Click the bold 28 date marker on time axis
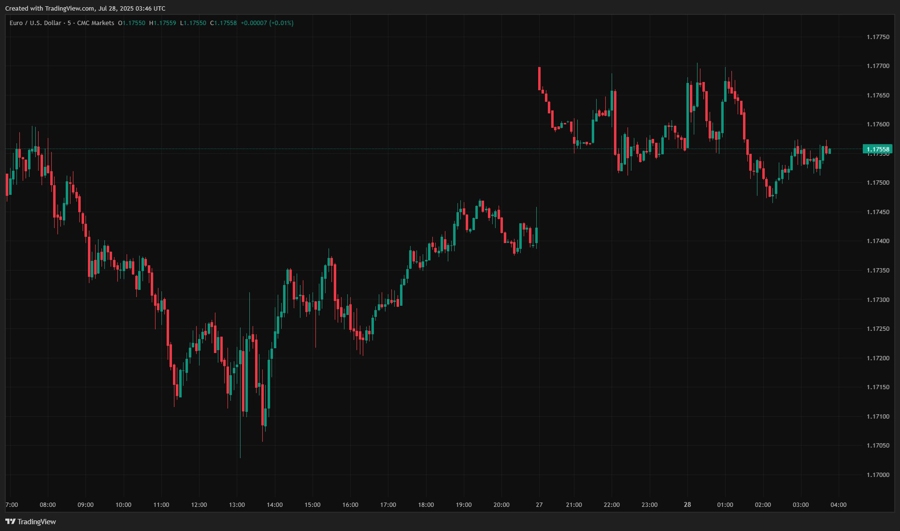This screenshot has width=900, height=531. coord(688,505)
